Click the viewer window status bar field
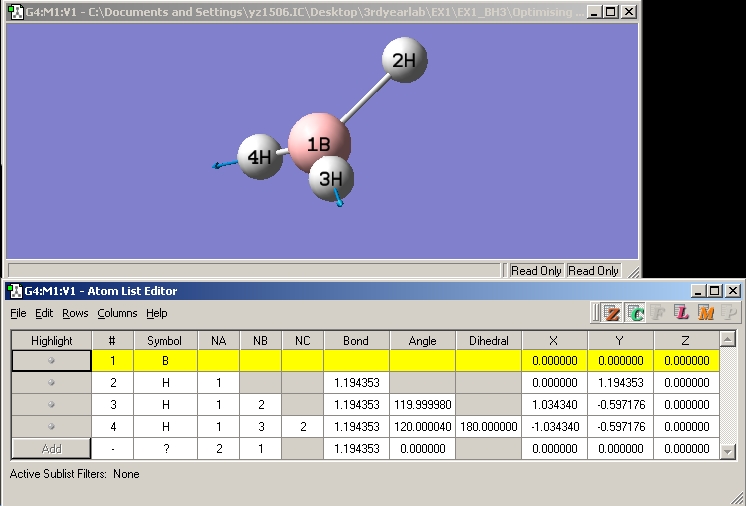 [254, 271]
